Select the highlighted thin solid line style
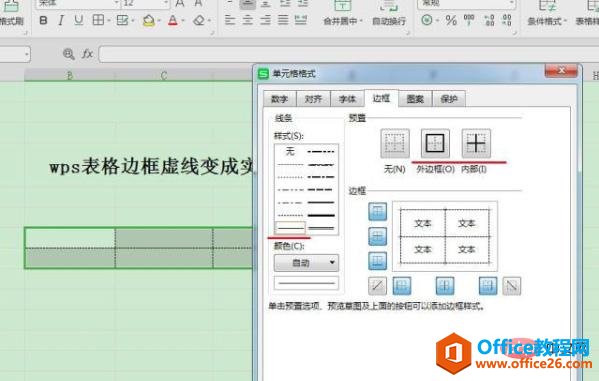The height and width of the screenshot is (381, 599). 290,228
